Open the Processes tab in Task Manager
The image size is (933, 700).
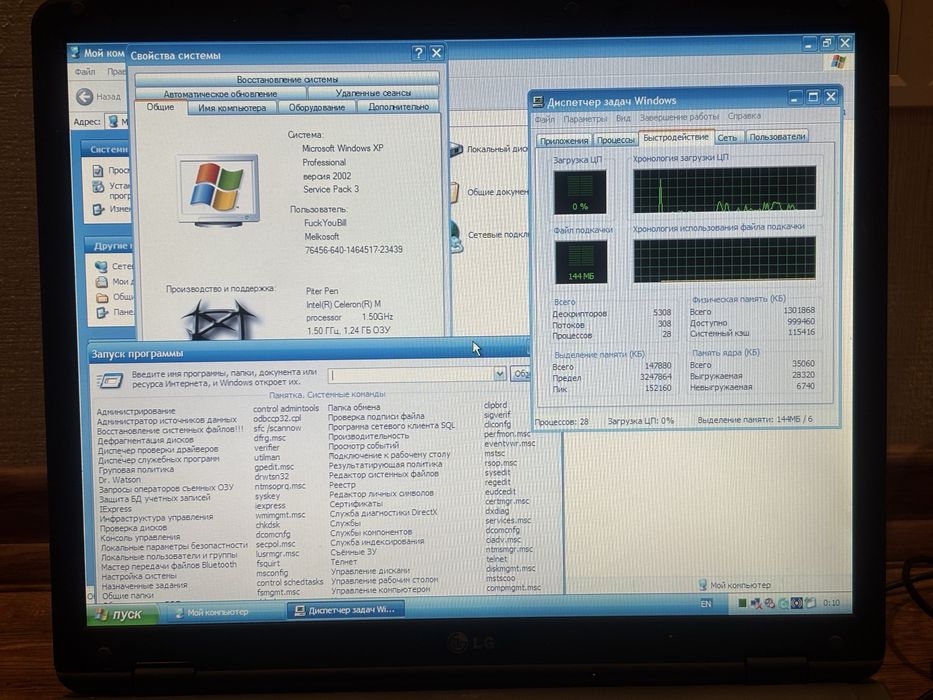[615, 140]
